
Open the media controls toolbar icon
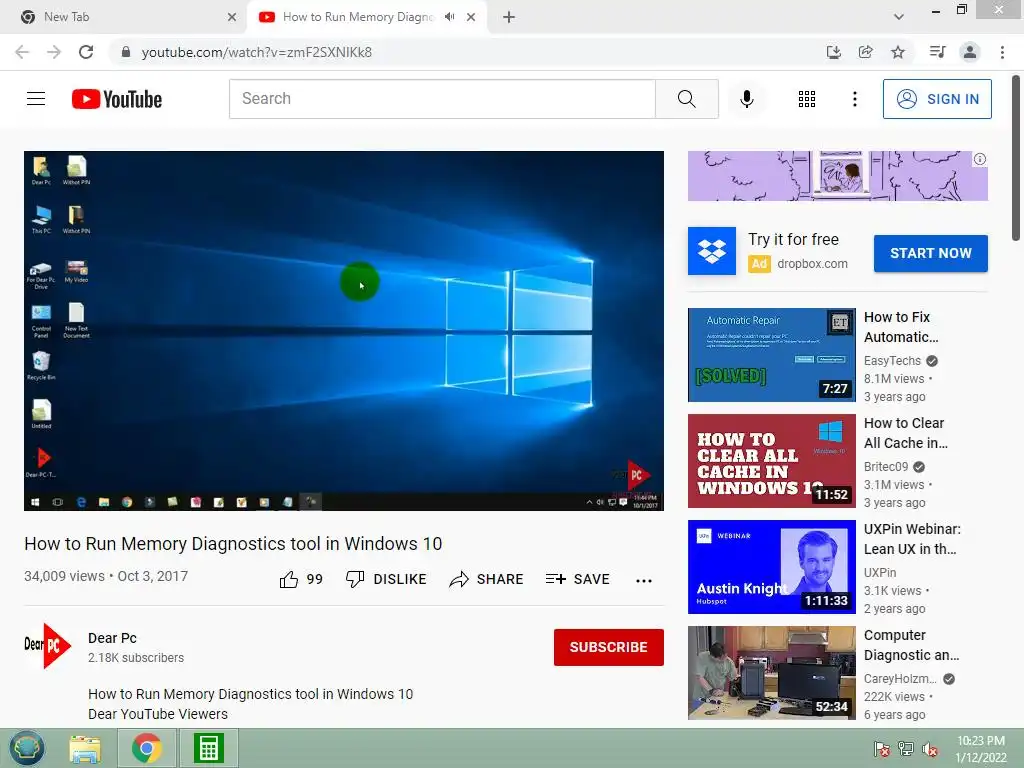(x=937, y=52)
